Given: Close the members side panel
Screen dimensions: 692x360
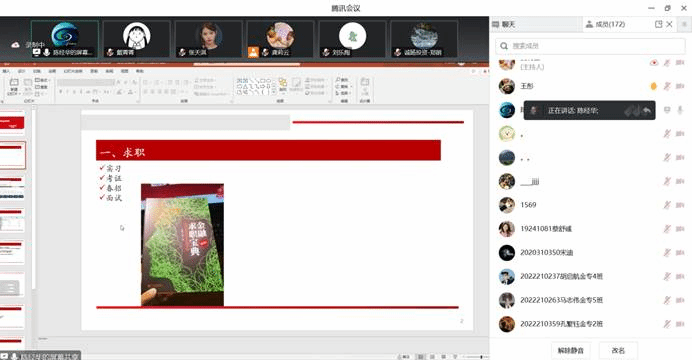Looking at the screenshot, I should (x=669, y=24).
